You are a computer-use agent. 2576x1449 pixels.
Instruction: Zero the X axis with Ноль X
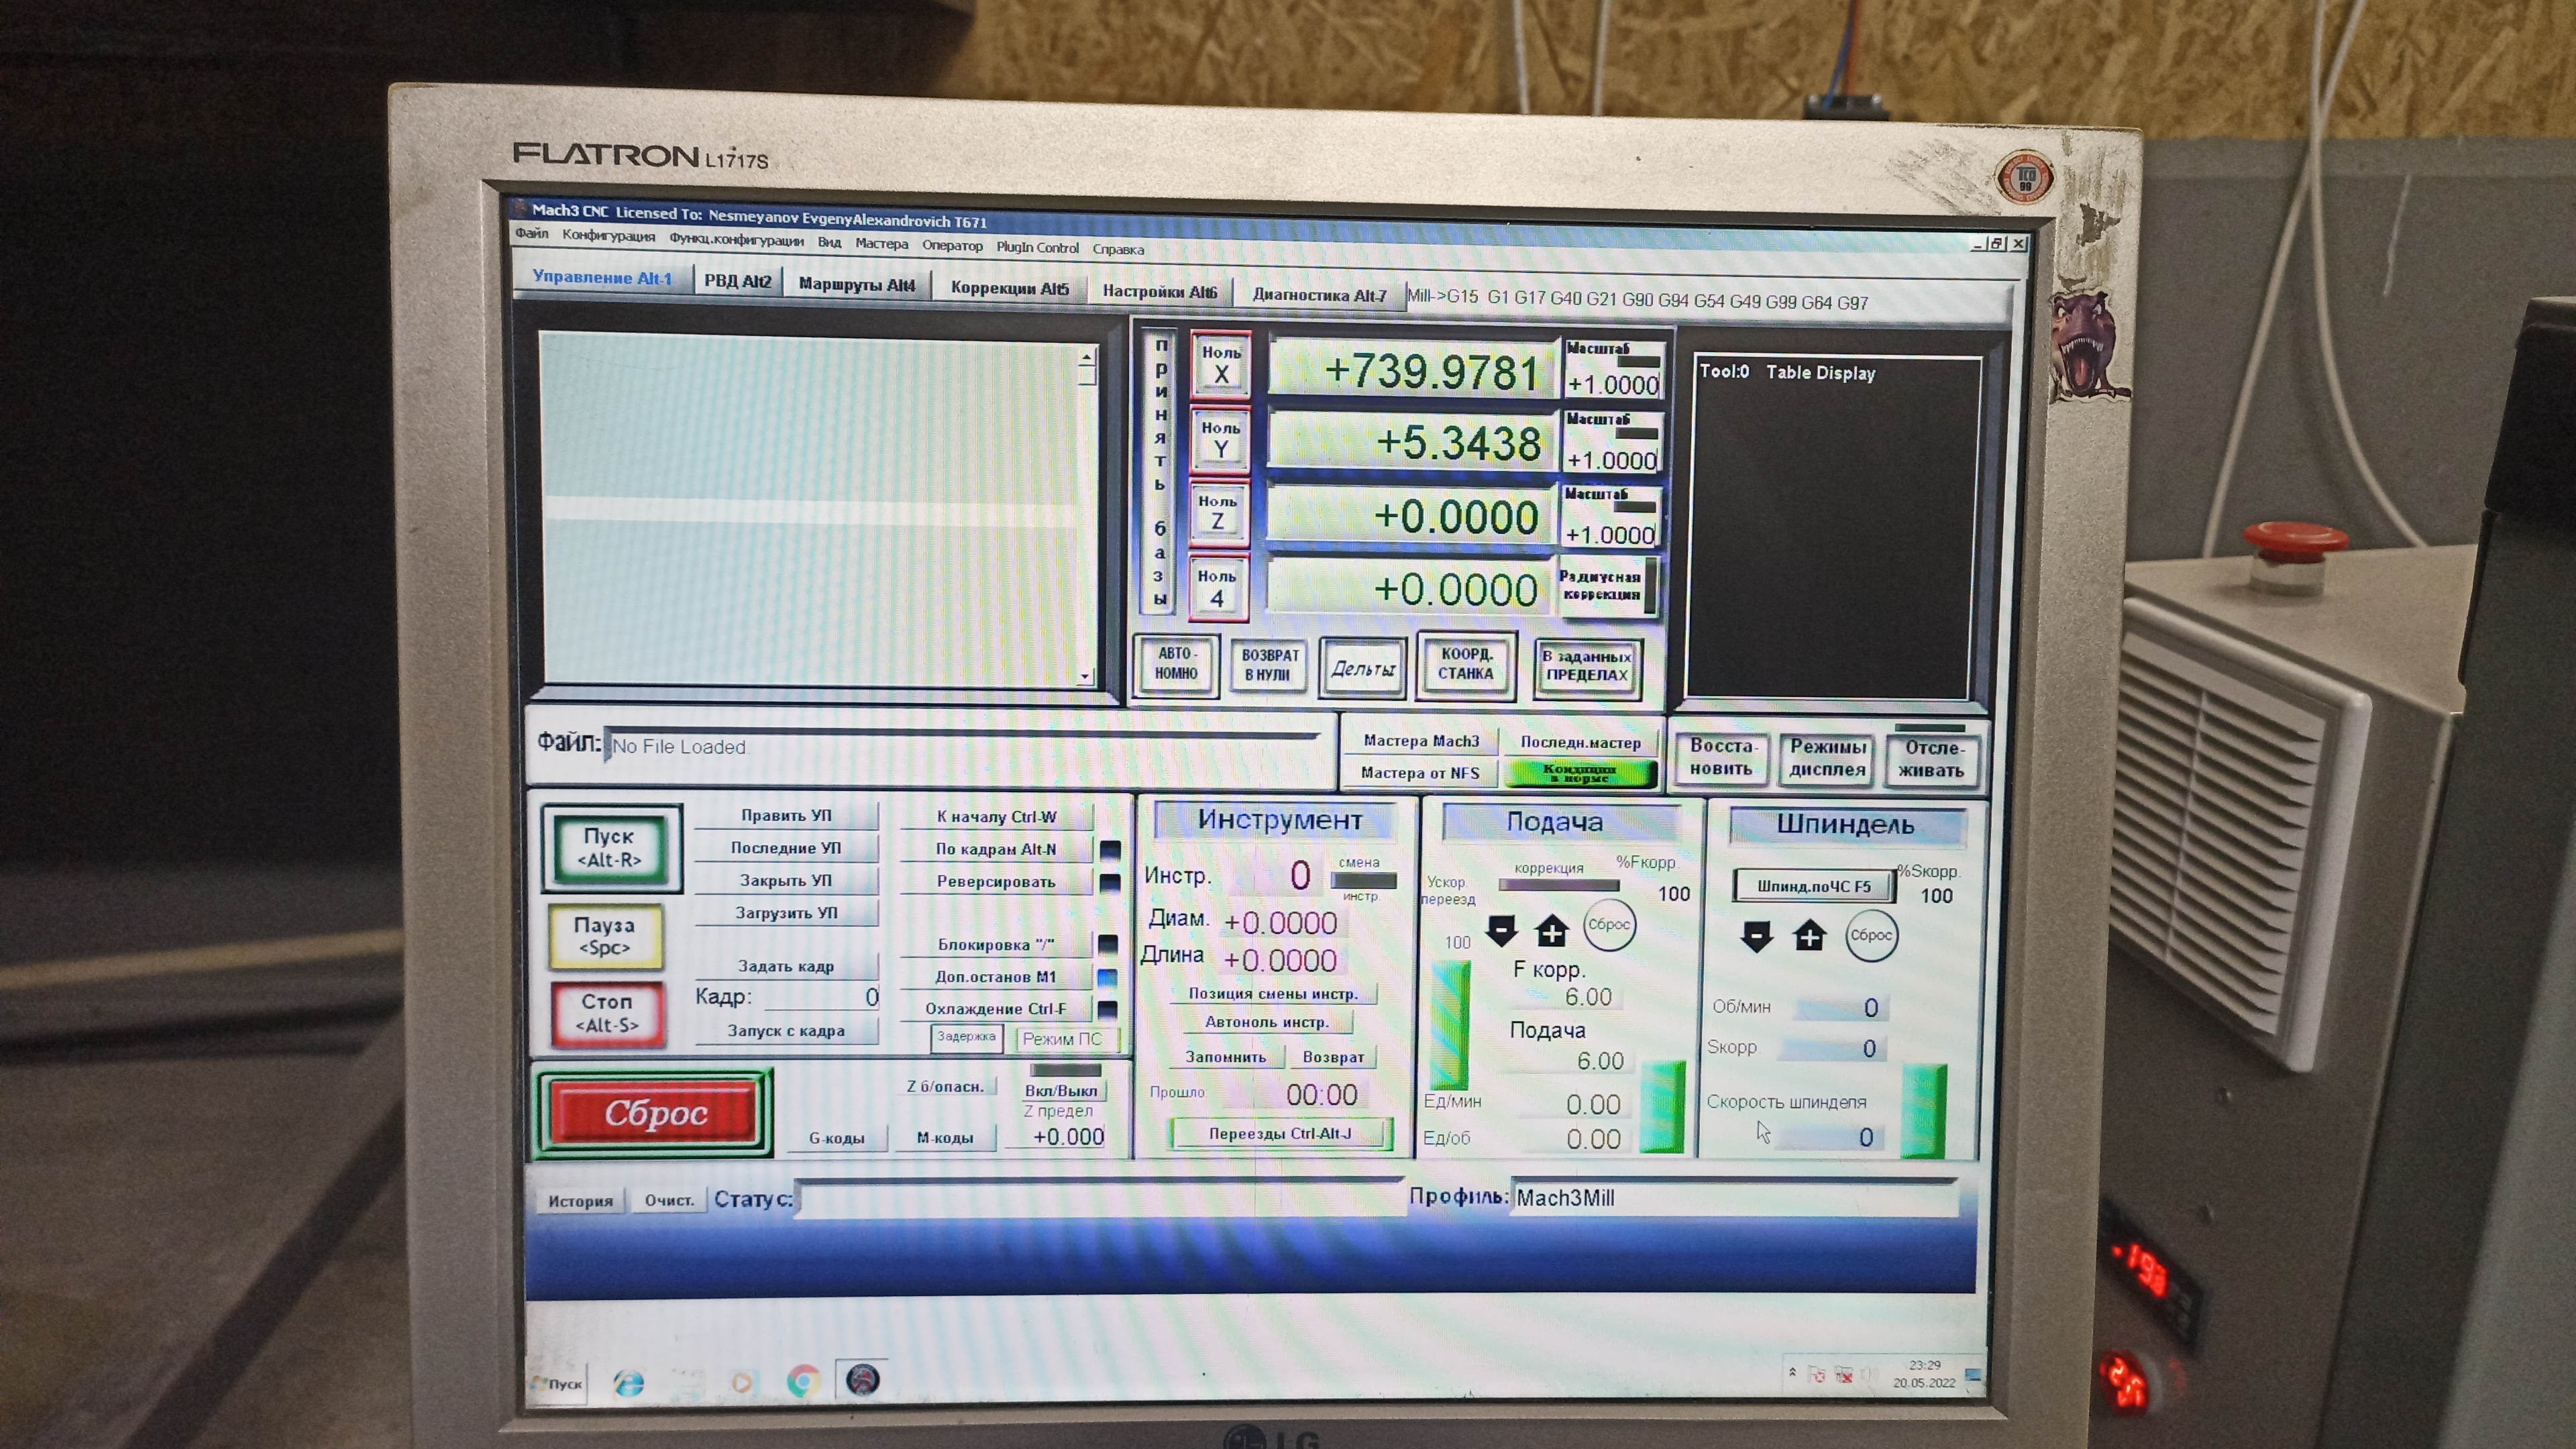(1220, 364)
